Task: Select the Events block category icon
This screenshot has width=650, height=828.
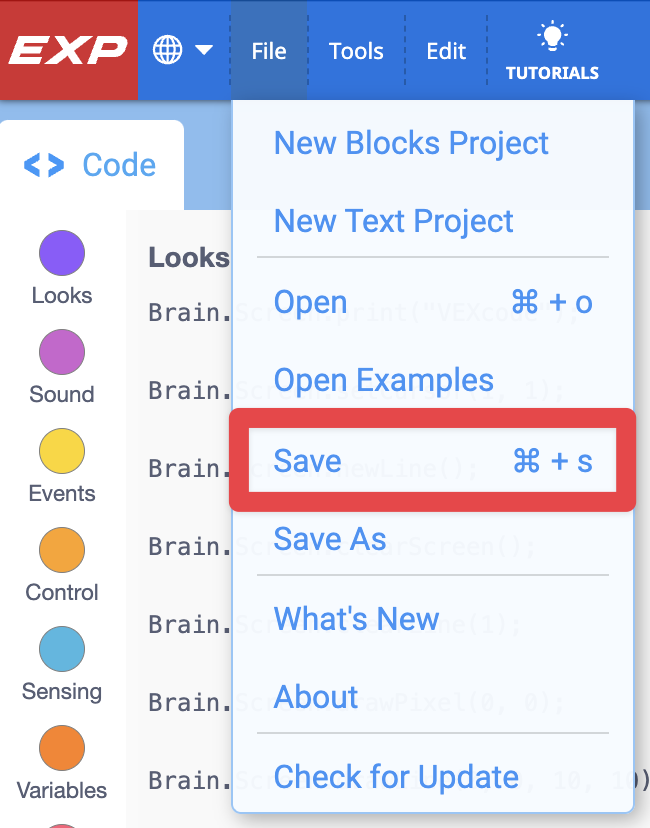Action: [x=61, y=451]
